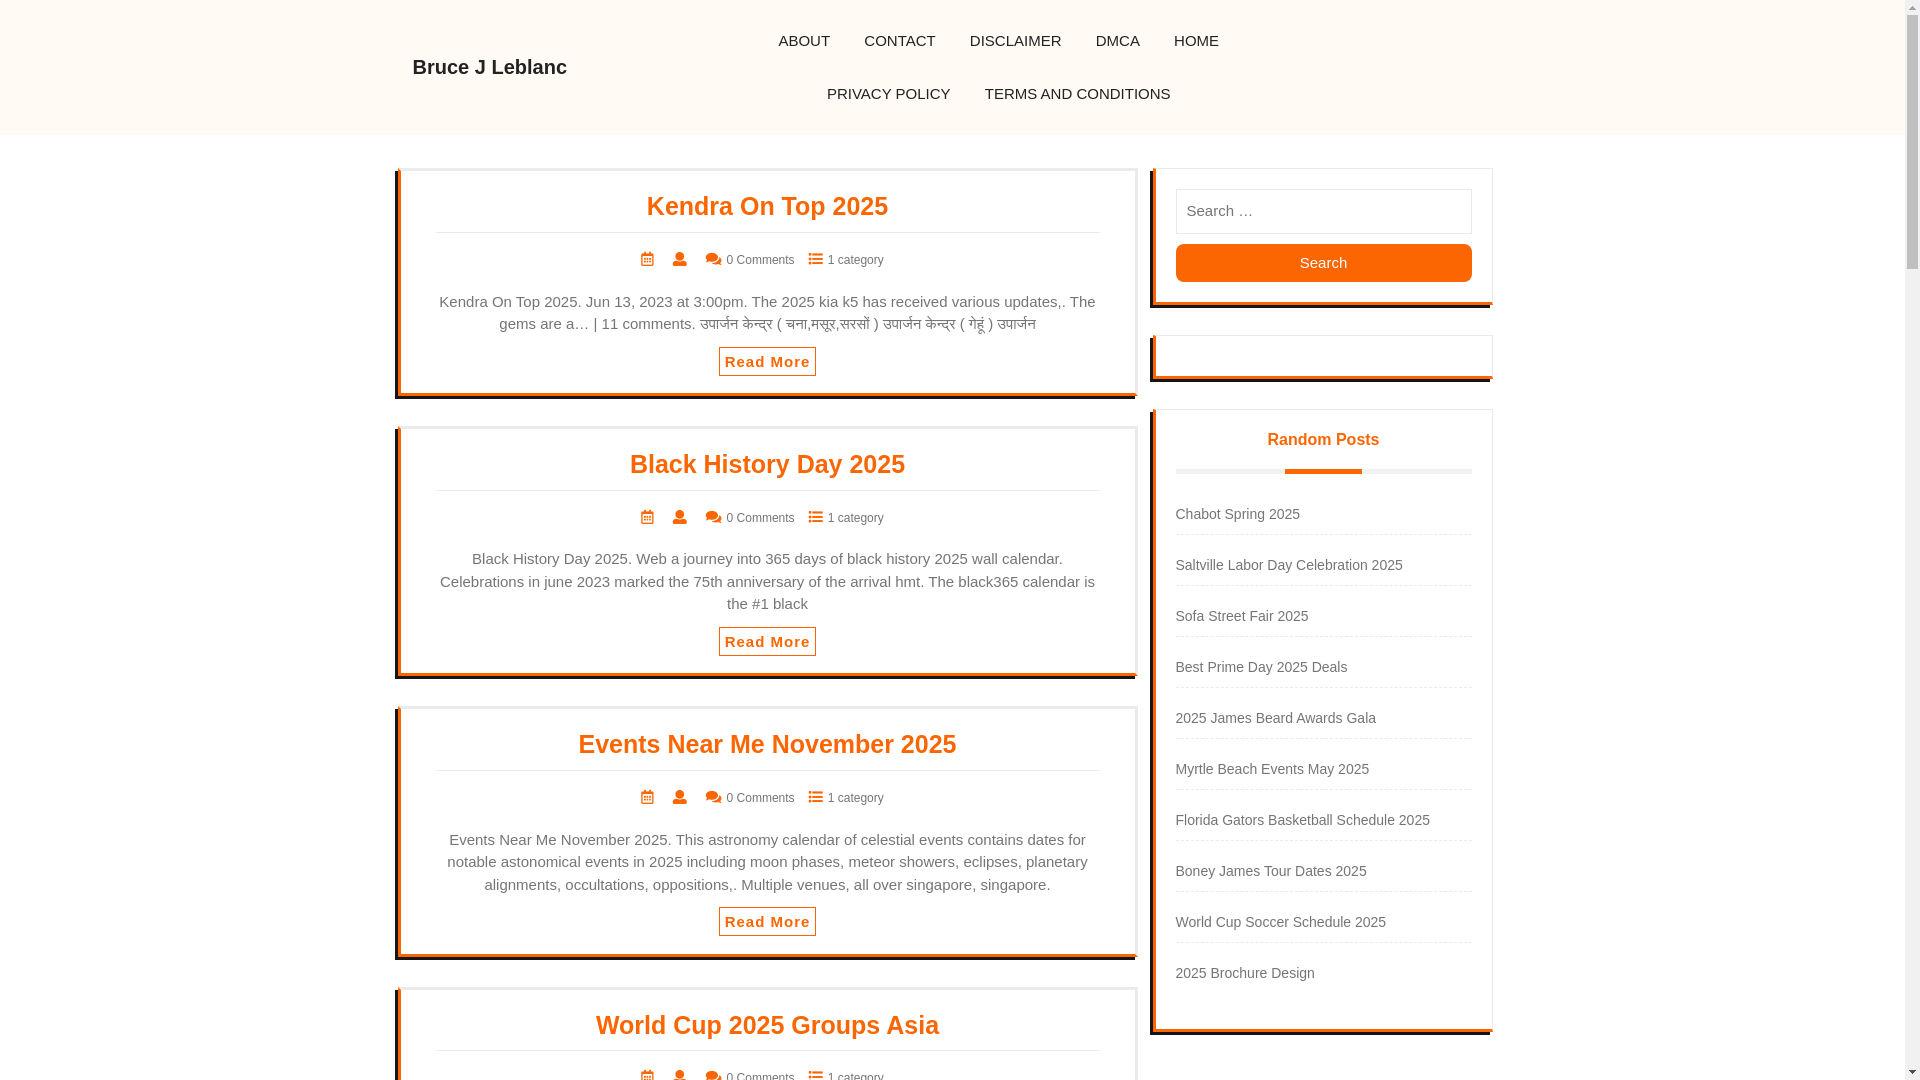Click the Bruce J Leblanc site title

pos(490,67)
